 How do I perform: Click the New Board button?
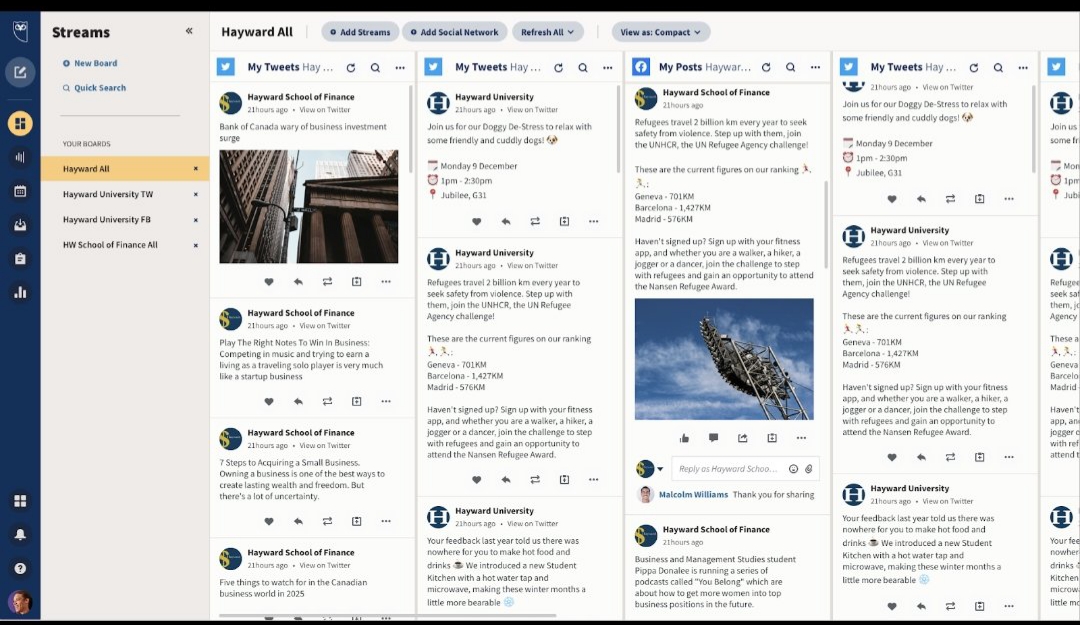[90, 63]
